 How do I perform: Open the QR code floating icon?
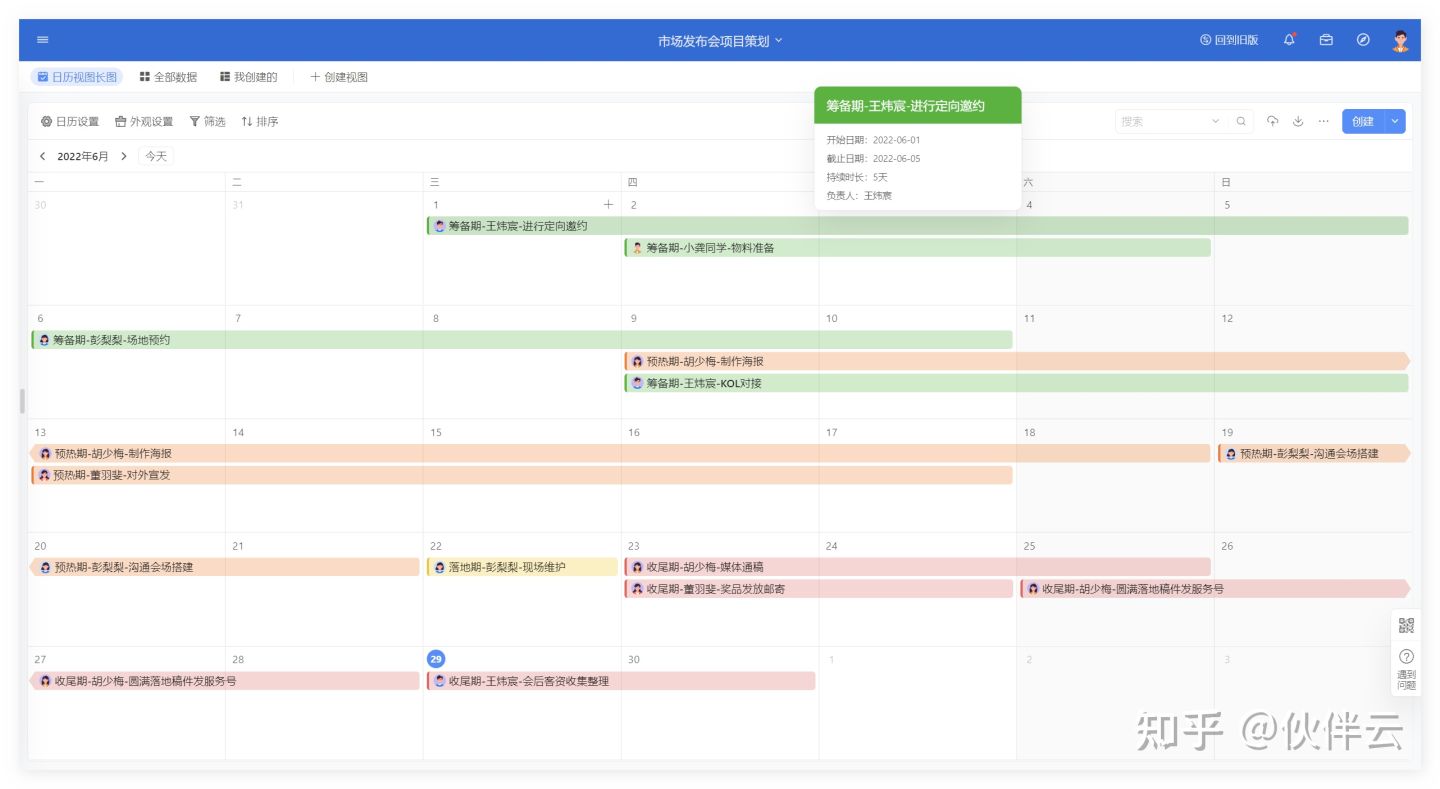tap(1406, 625)
